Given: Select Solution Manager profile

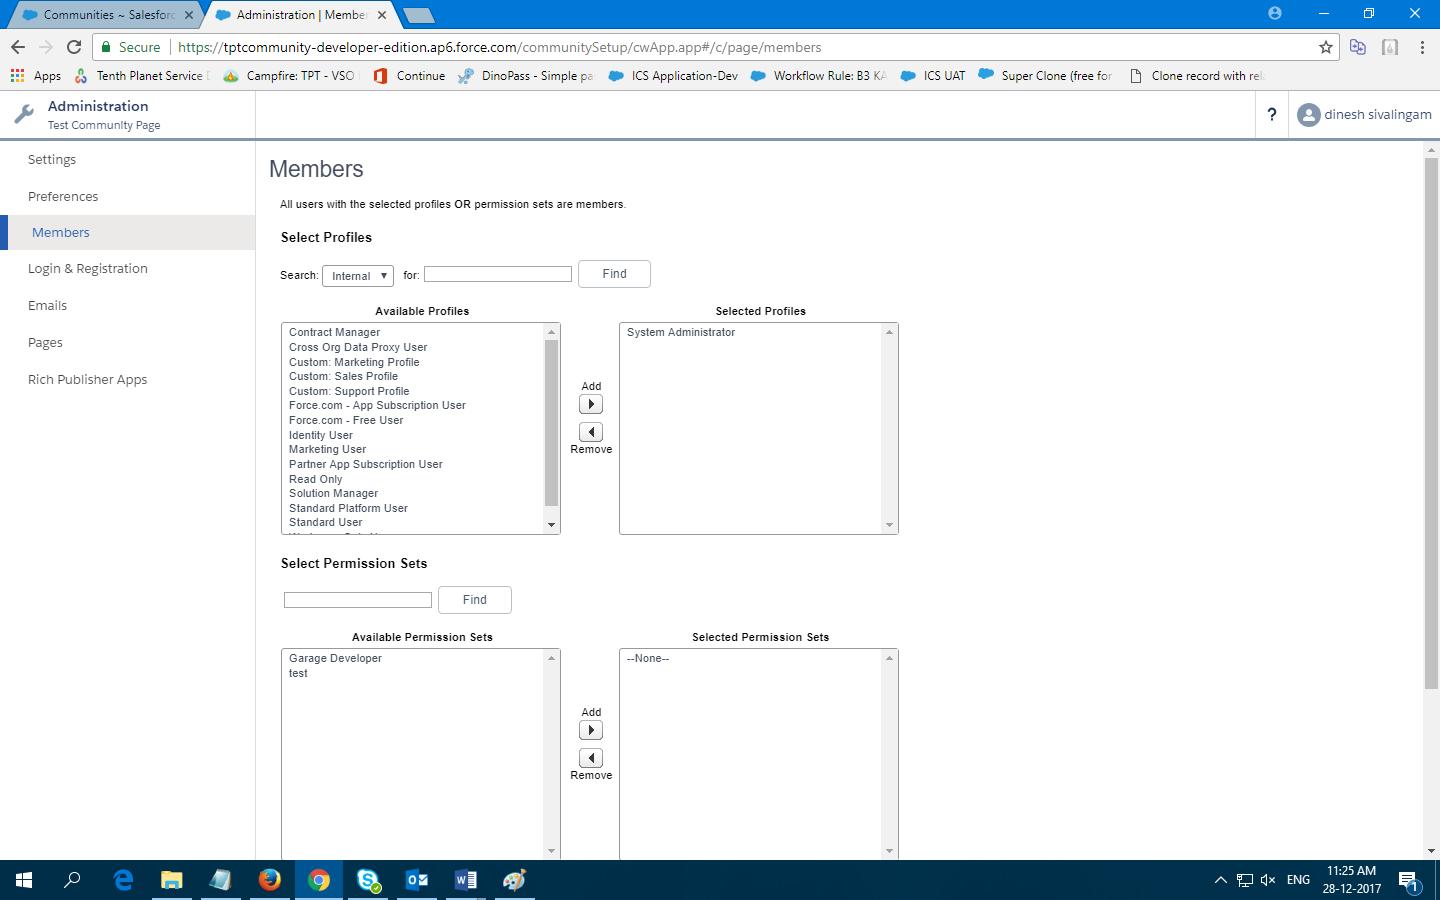Looking at the screenshot, I should [x=333, y=493].
